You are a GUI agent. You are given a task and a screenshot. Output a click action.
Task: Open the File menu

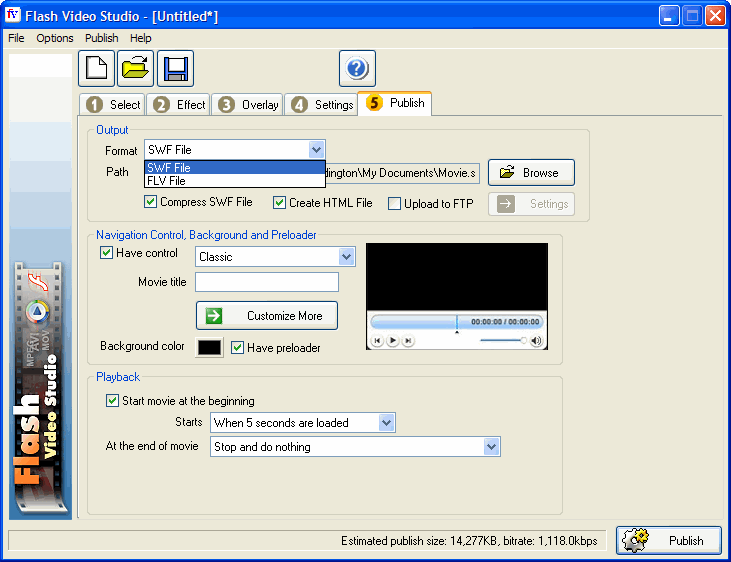coord(16,38)
